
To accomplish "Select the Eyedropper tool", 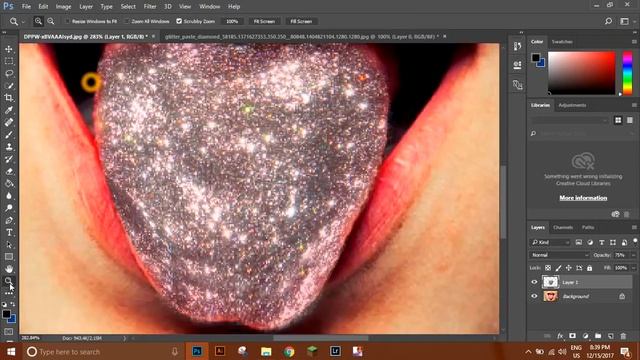I will (9, 110).
